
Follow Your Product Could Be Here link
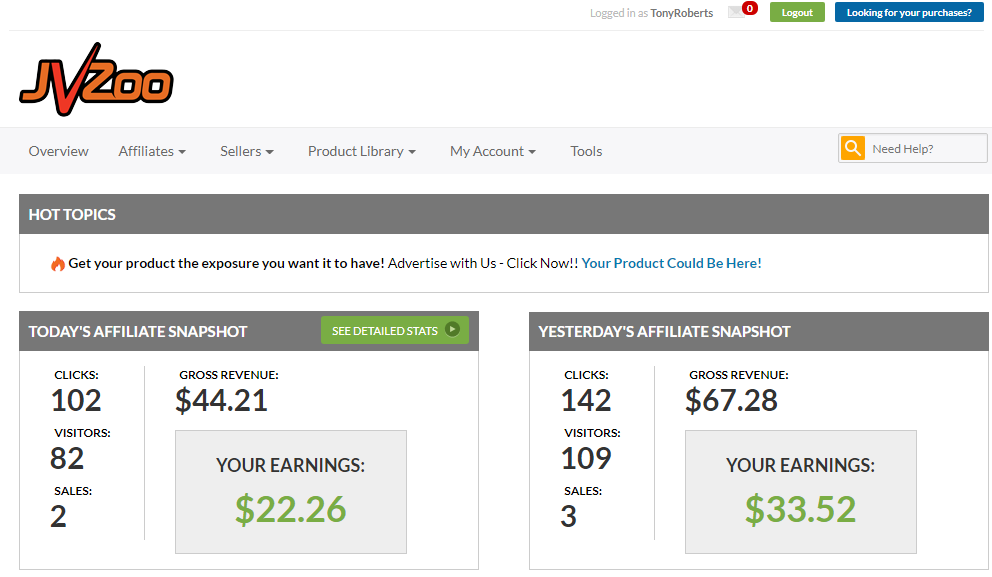click(x=671, y=263)
